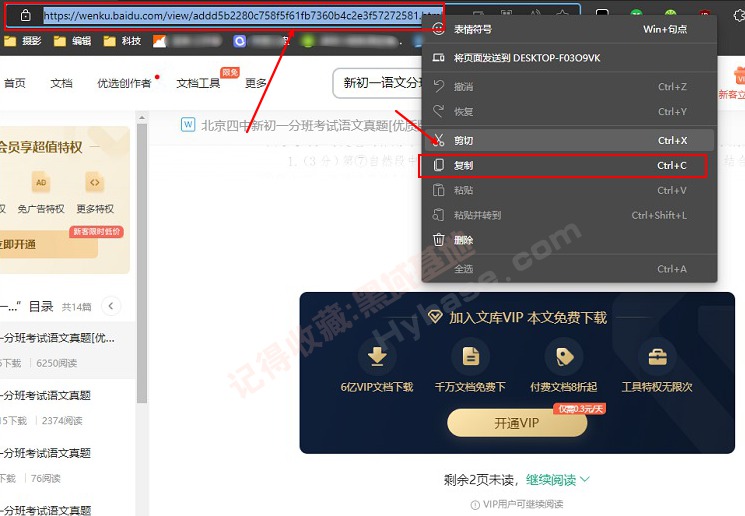The image size is (745, 516).
Task: Open 优选创作者 navigation tab
Action: pos(124,84)
